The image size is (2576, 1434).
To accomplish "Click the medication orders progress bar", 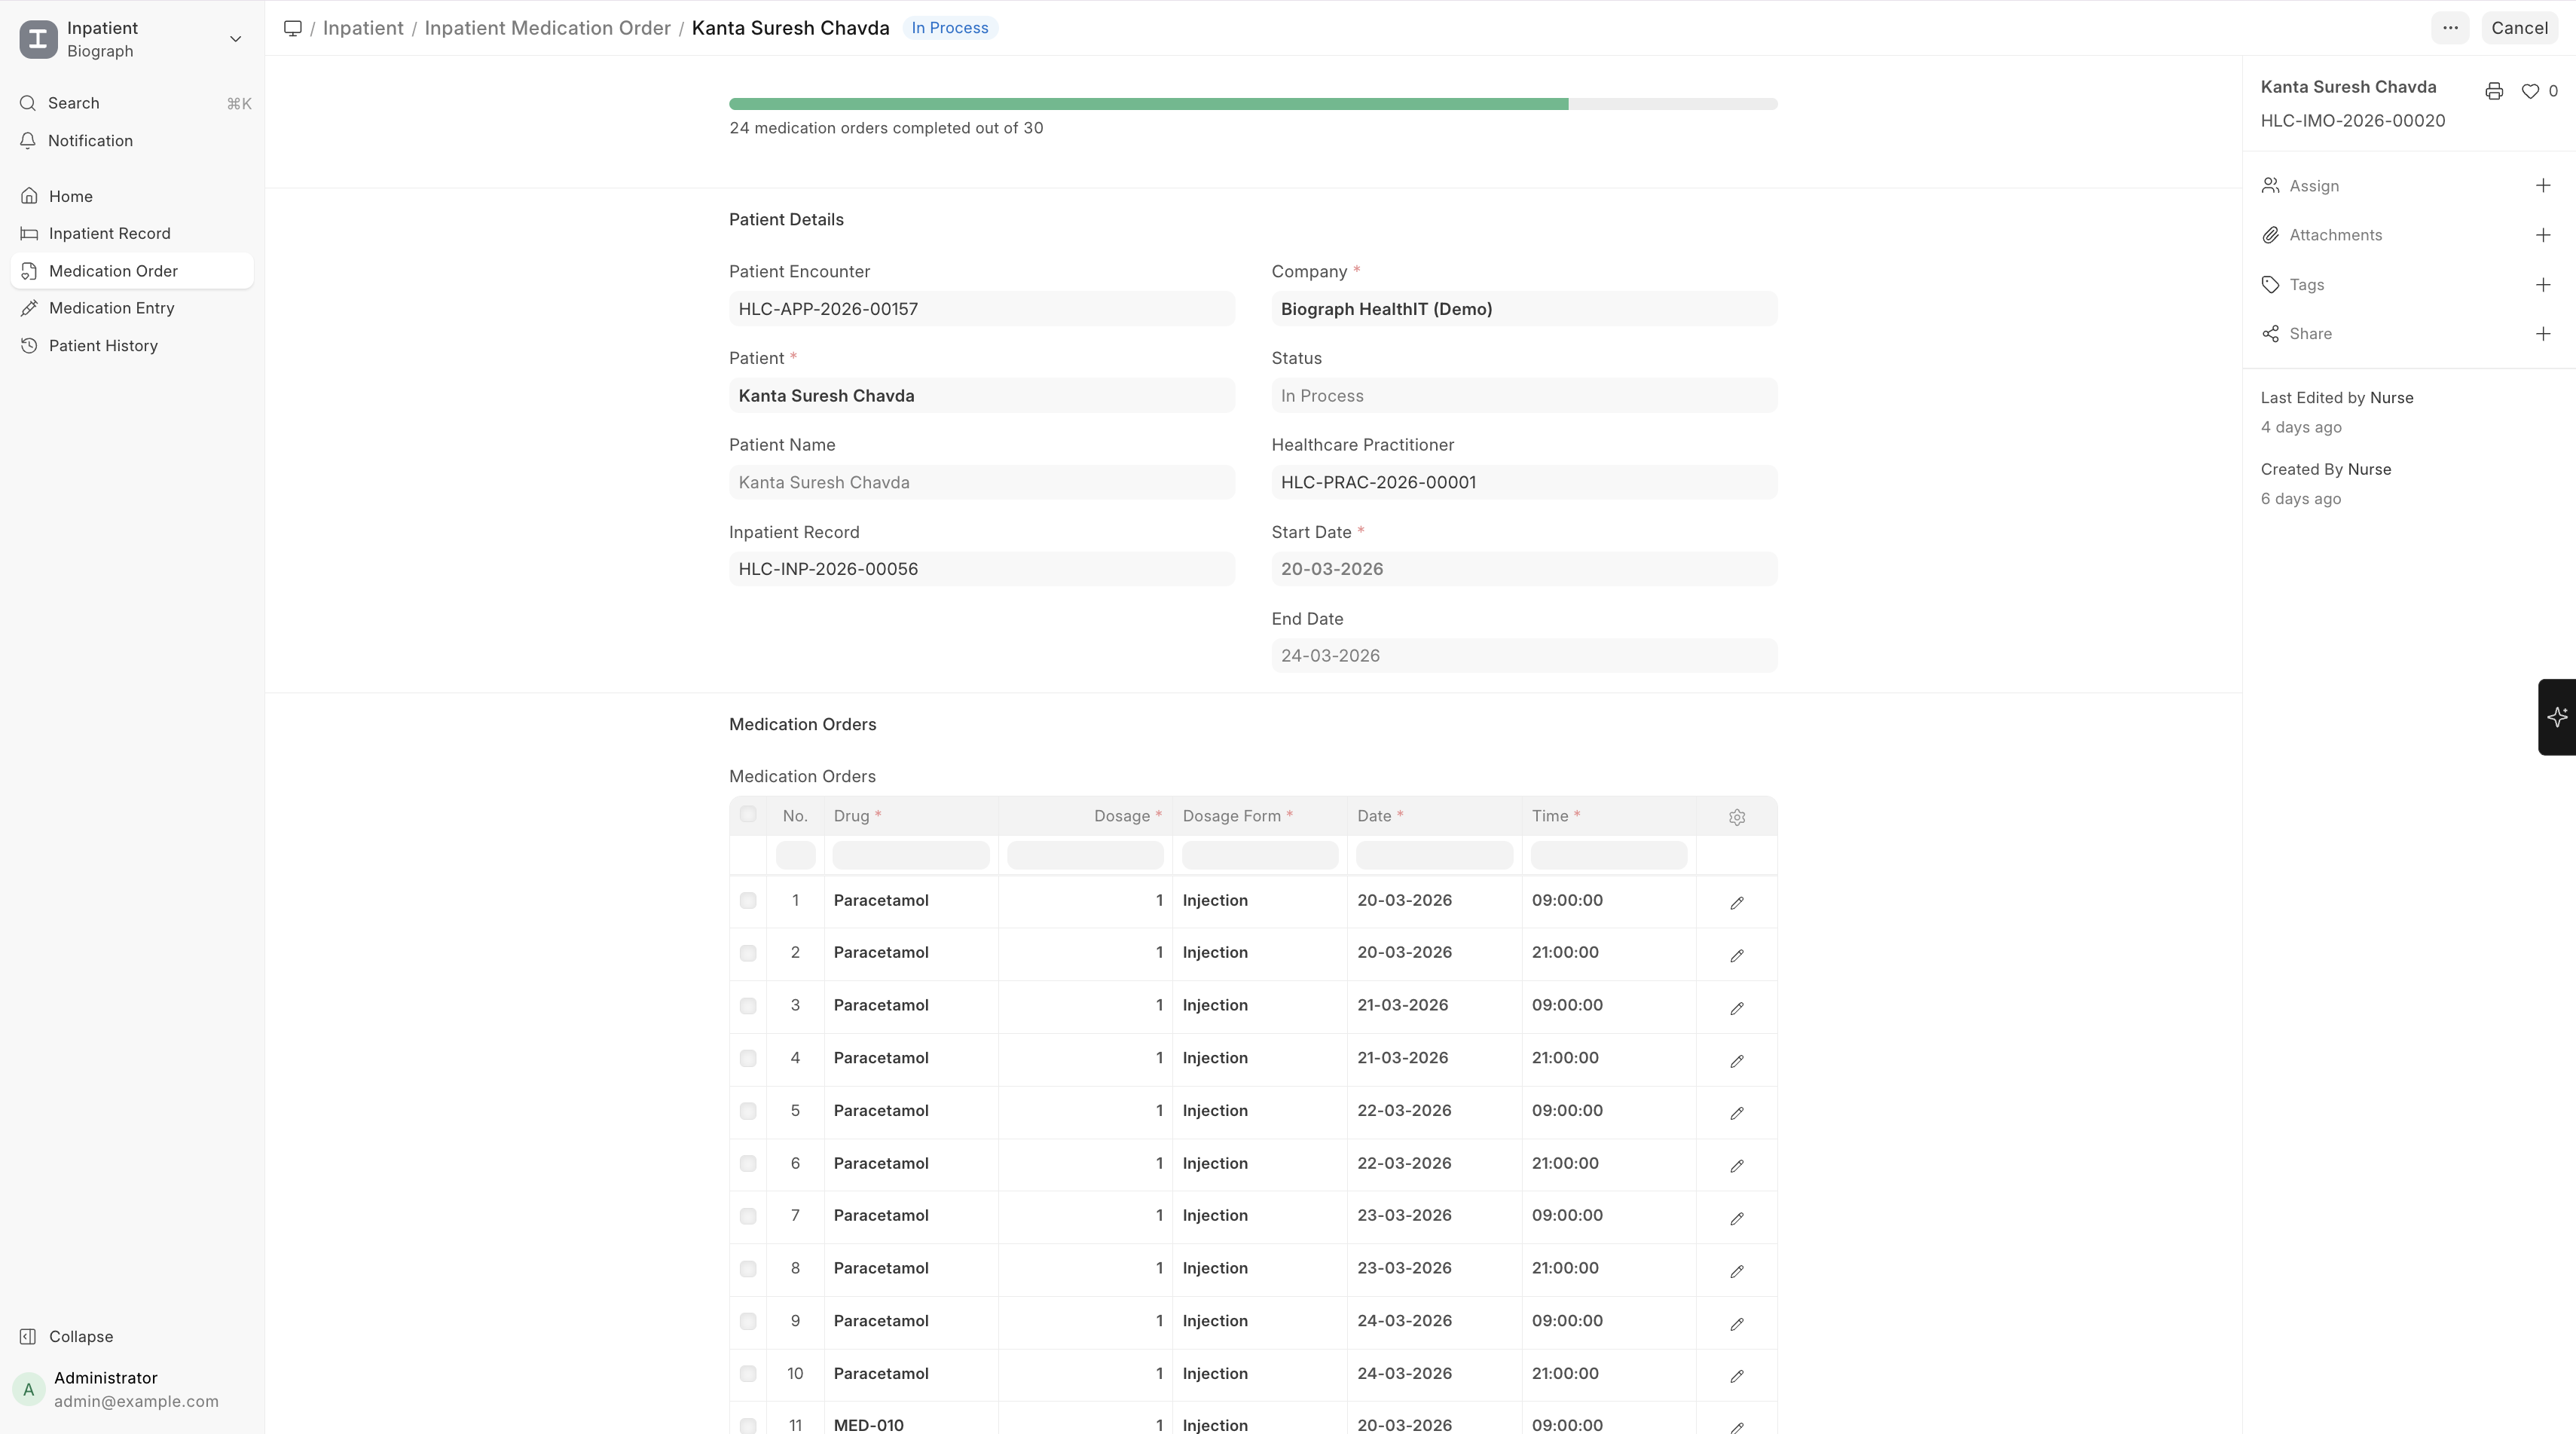I will tap(1252, 104).
